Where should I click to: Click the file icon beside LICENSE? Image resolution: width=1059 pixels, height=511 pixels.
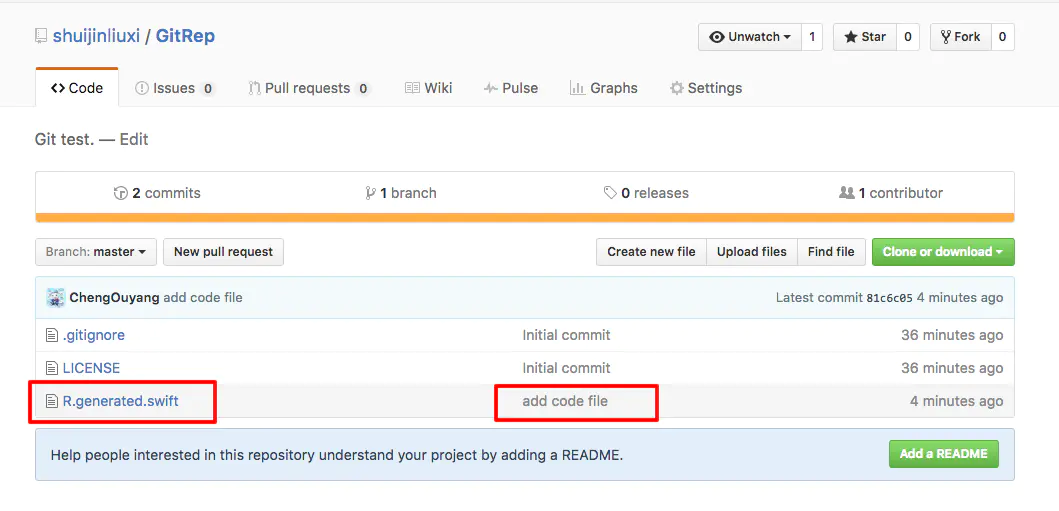[x=51, y=369]
